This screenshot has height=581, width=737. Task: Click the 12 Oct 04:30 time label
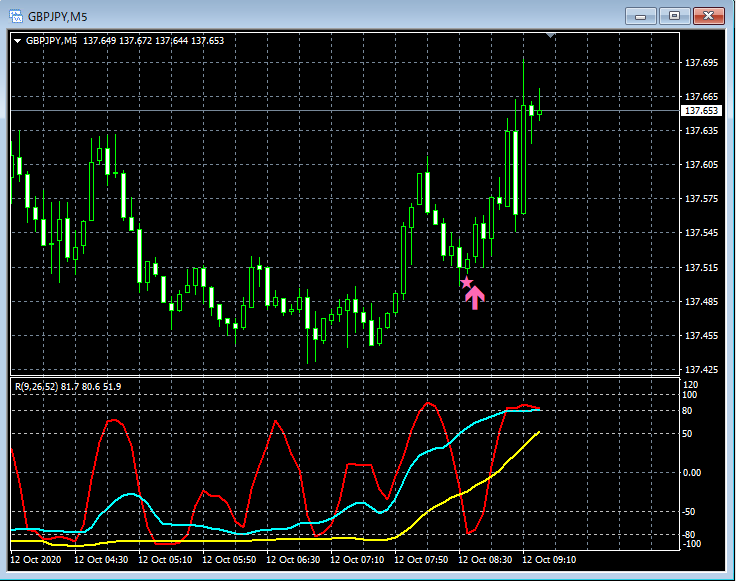click(101, 560)
